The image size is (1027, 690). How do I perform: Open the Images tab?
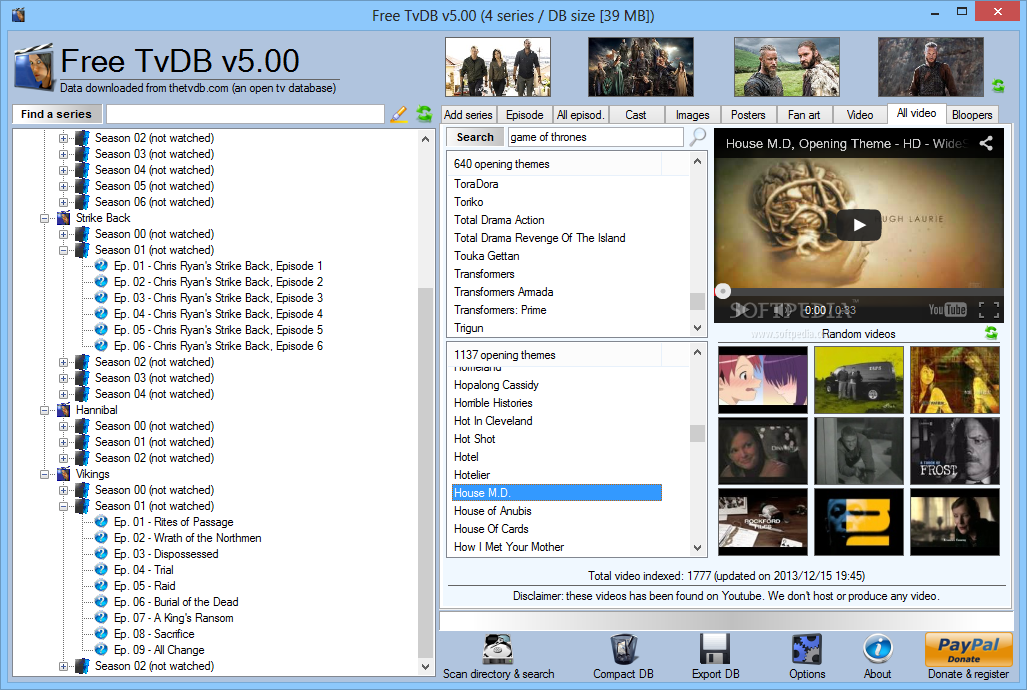pos(692,115)
